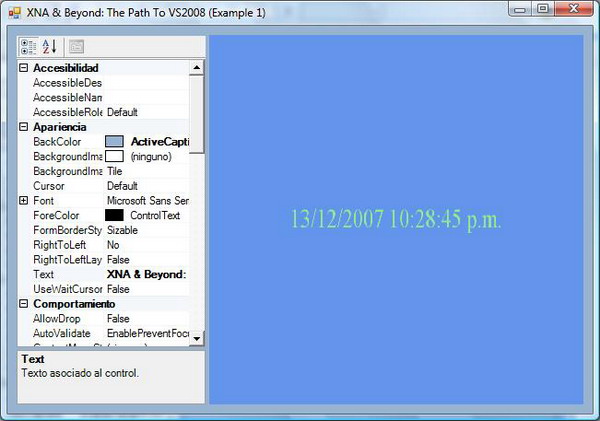Image resolution: width=600 pixels, height=421 pixels.
Task: Select the RightToLeftLayout property label
Action: click(67, 259)
